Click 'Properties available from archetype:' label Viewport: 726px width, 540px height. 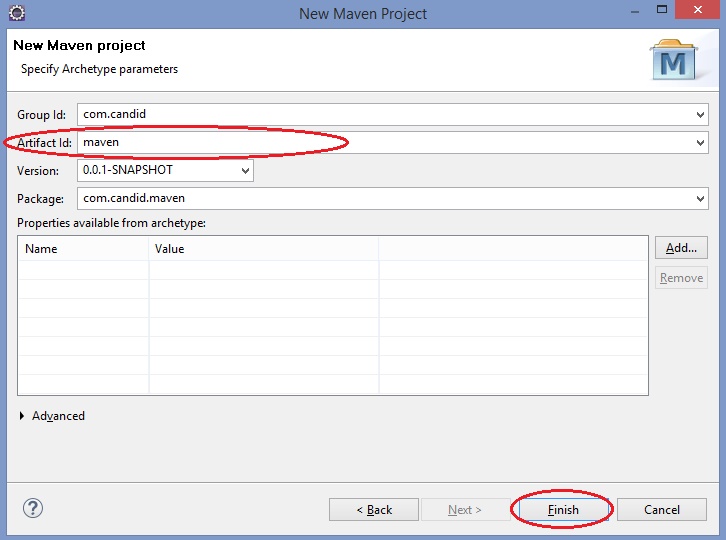(x=112, y=223)
